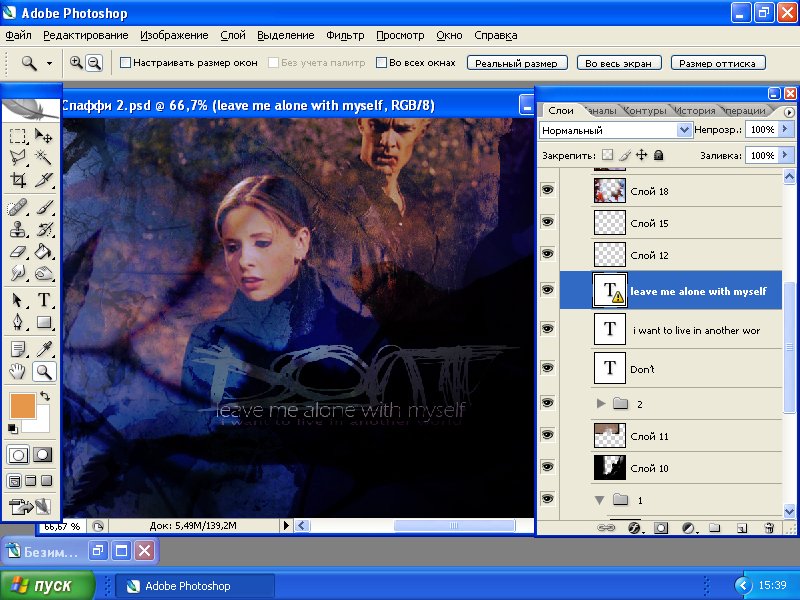Viewport: 800px width, 600px height.
Task: Click the orange foreground color swatch
Action: coord(21,406)
